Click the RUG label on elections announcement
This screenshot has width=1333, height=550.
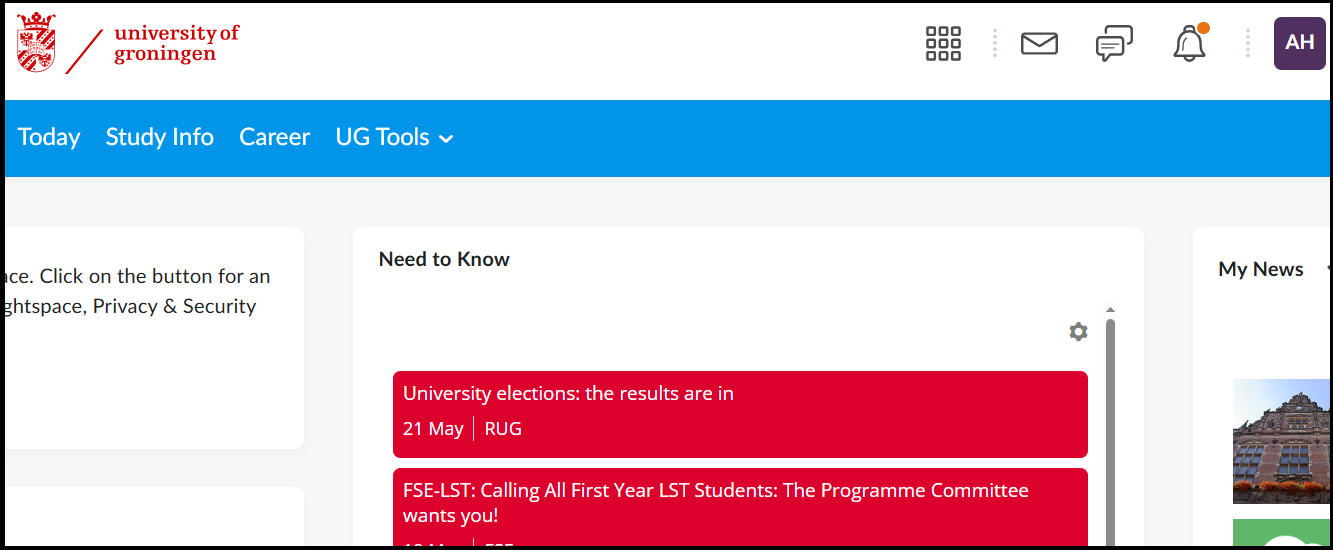click(x=503, y=429)
